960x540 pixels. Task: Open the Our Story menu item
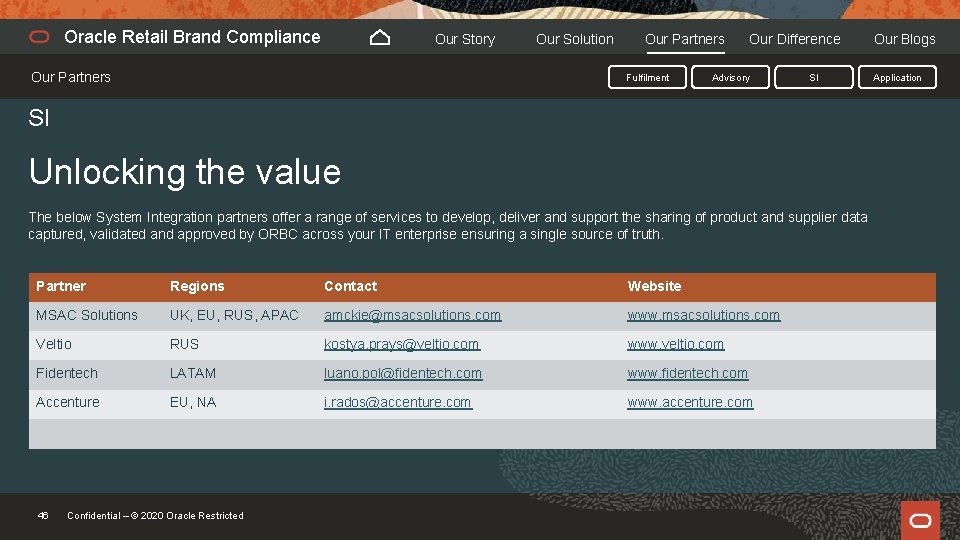pyautogui.click(x=465, y=39)
